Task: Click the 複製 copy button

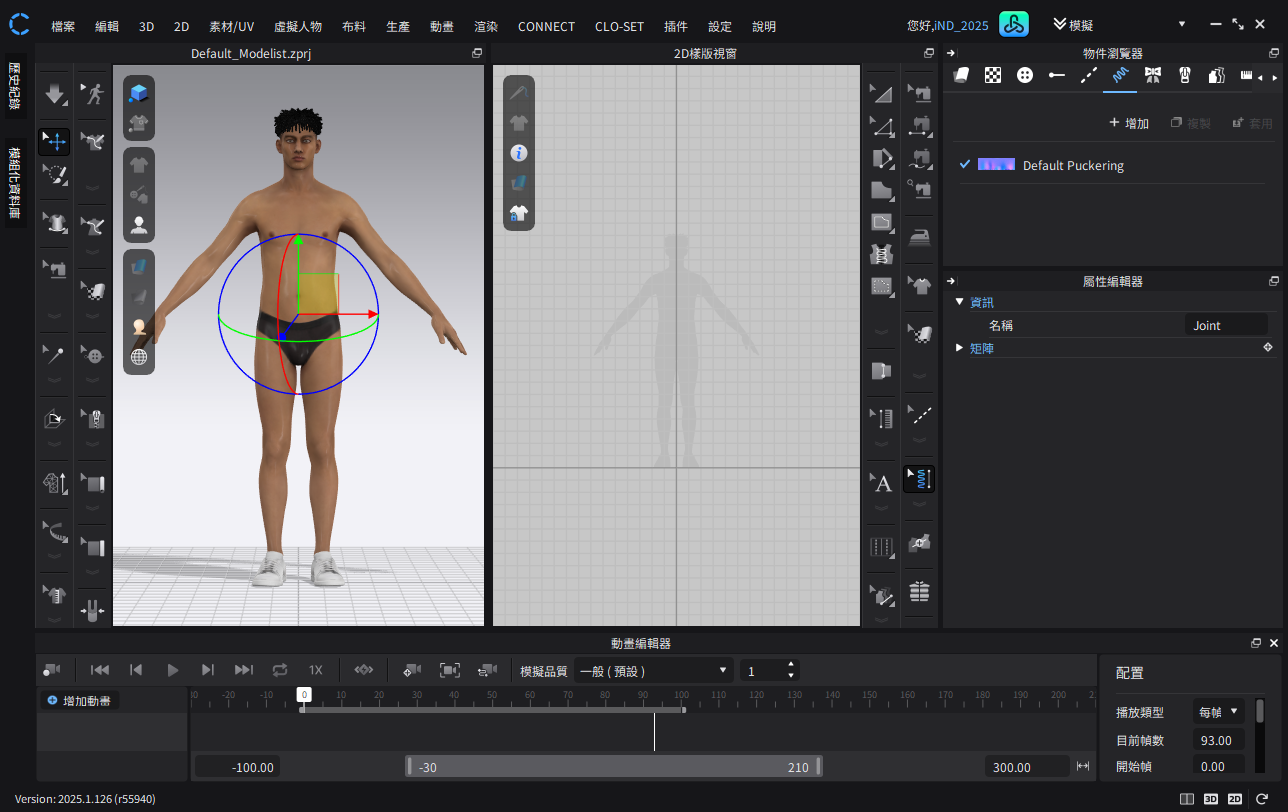Action: [1191, 123]
